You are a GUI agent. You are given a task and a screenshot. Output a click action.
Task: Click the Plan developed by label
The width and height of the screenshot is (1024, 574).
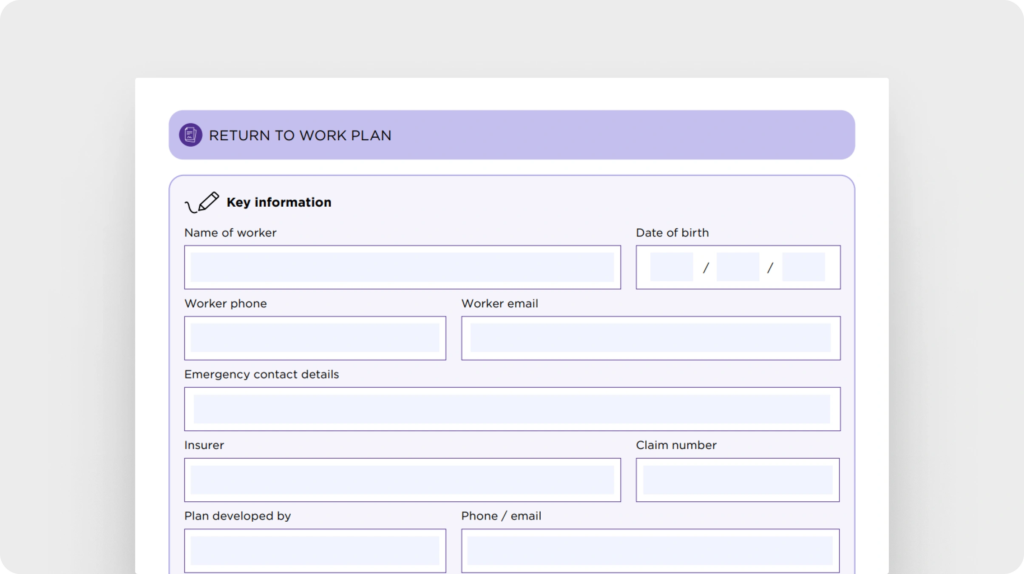point(238,516)
